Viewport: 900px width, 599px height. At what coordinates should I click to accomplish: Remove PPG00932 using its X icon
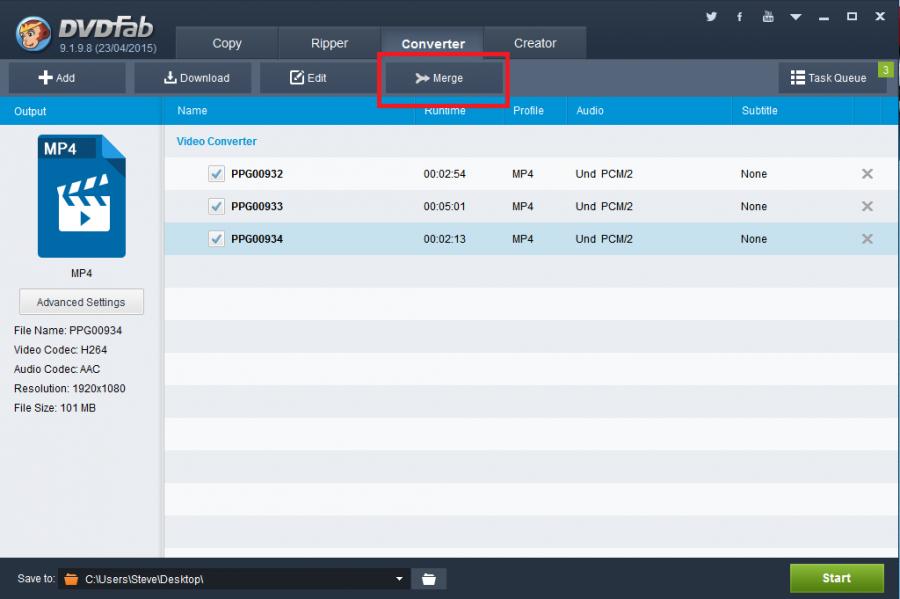click(x=867, y=174)
